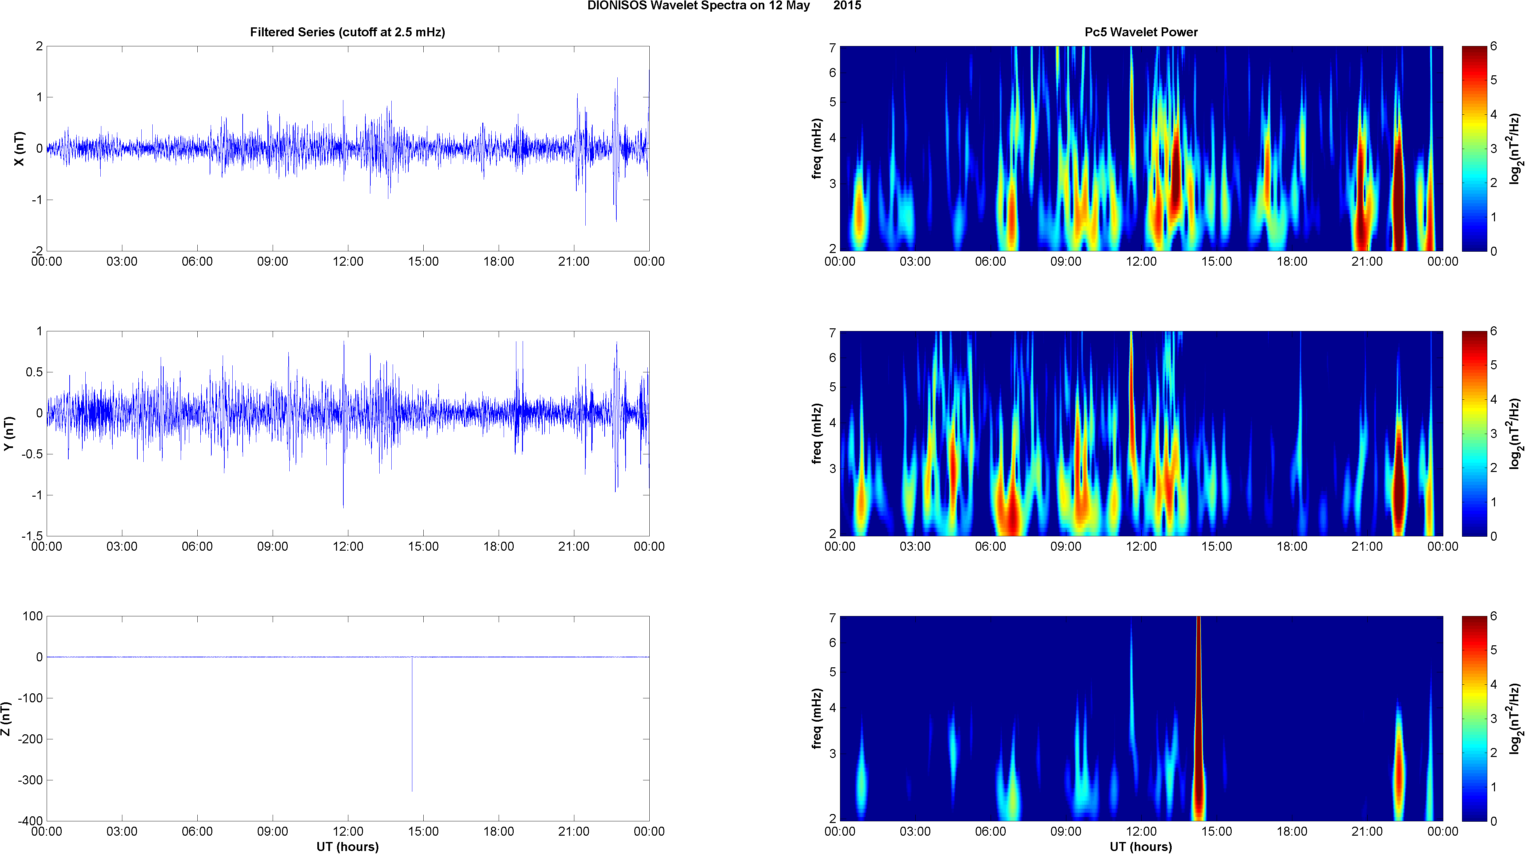Select the 'X (nT)' axis label
Viewport: 1525px width, 854px height.
[18, 148]
